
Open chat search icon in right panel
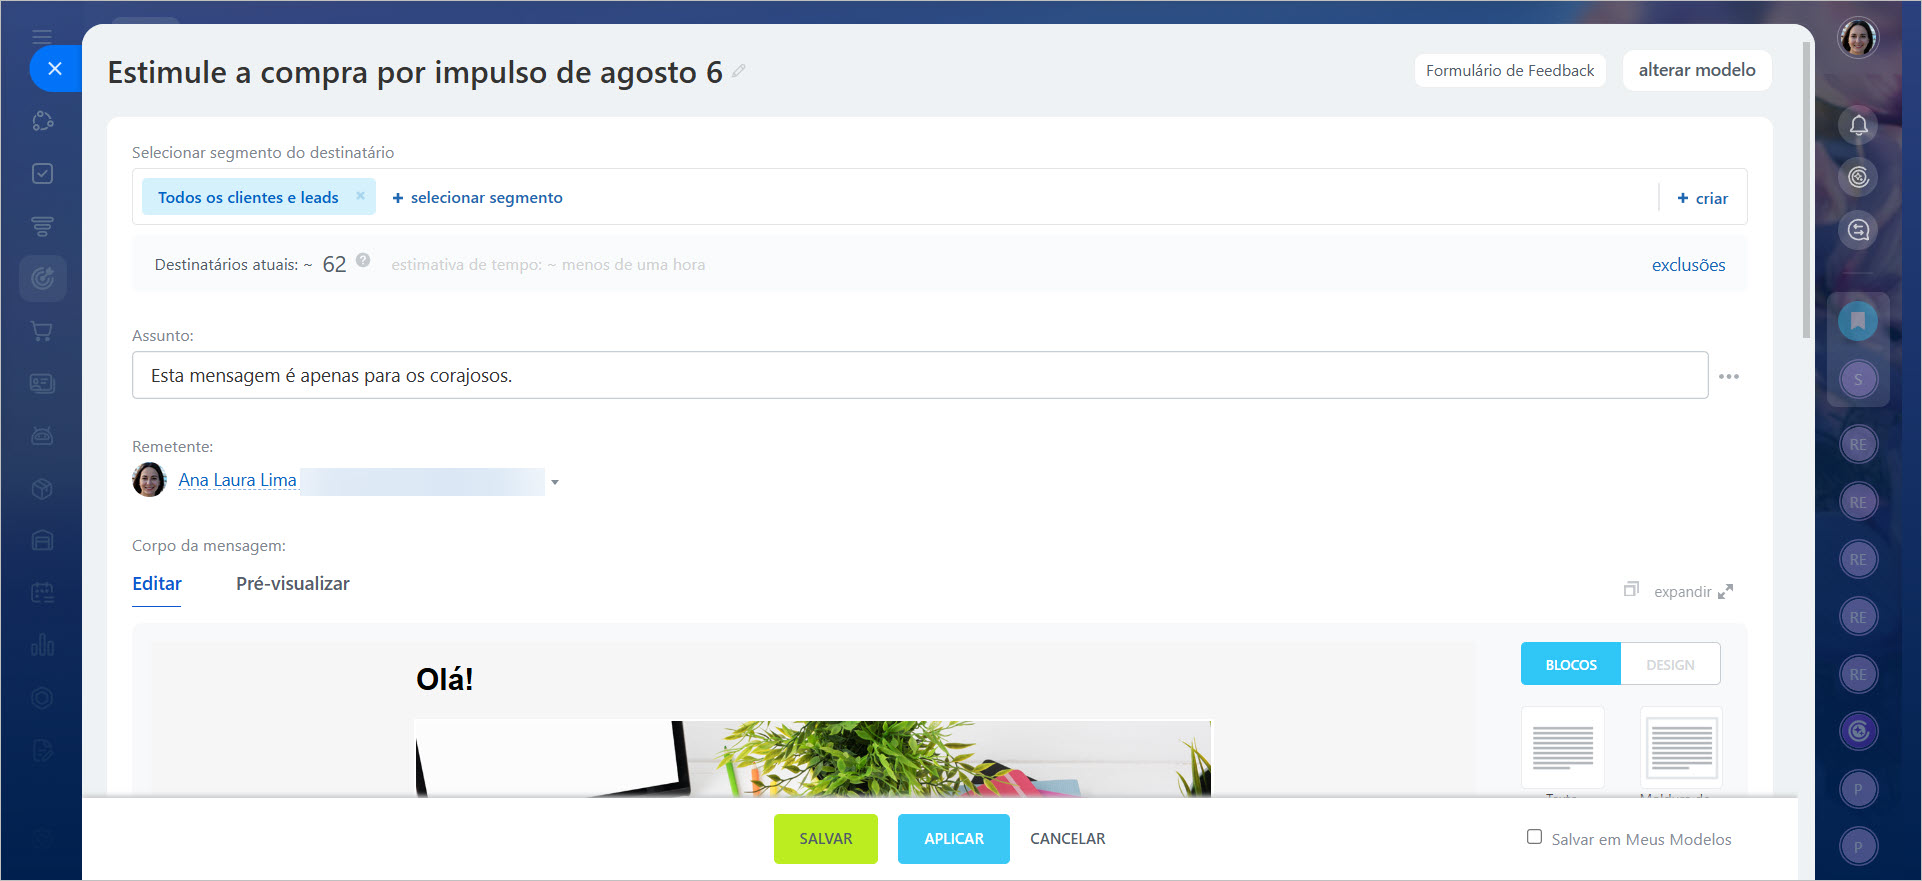click(1858, 230)
